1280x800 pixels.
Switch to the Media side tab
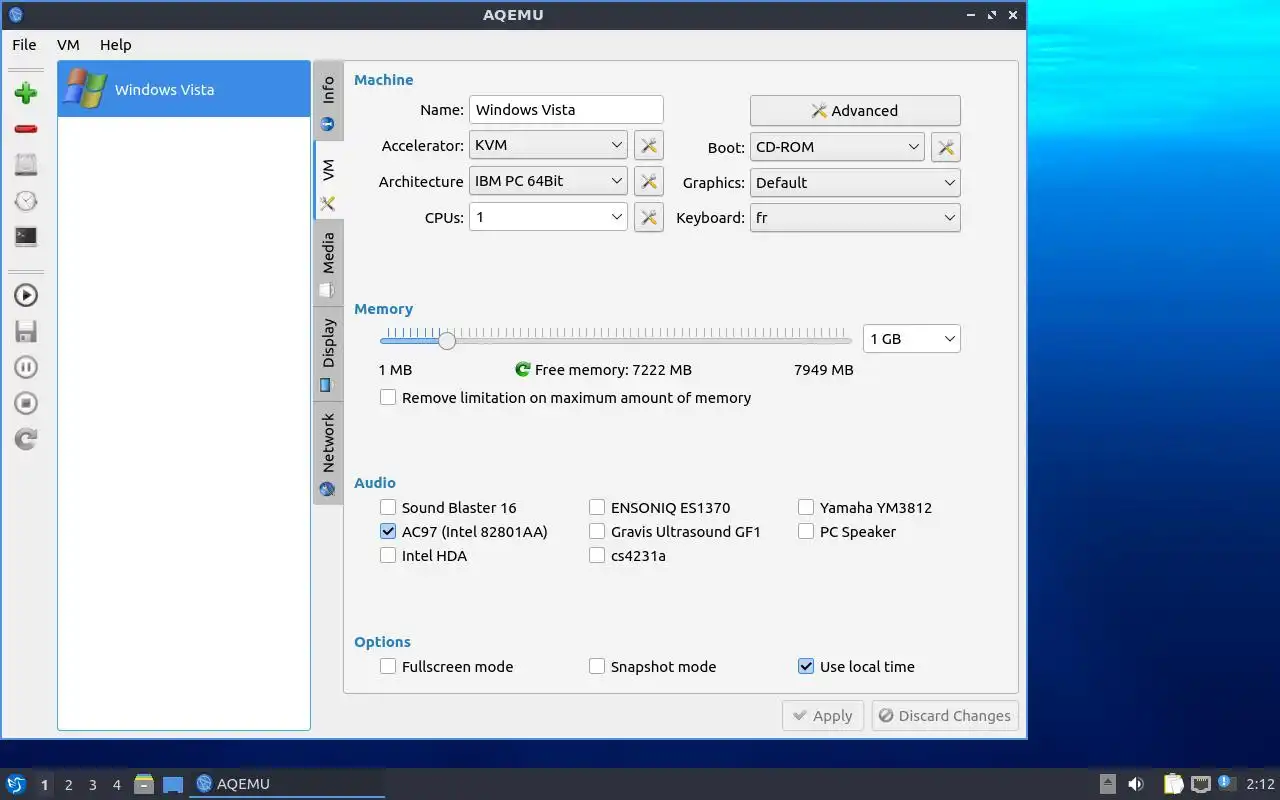pyautogui.click(x=327, y=265)
